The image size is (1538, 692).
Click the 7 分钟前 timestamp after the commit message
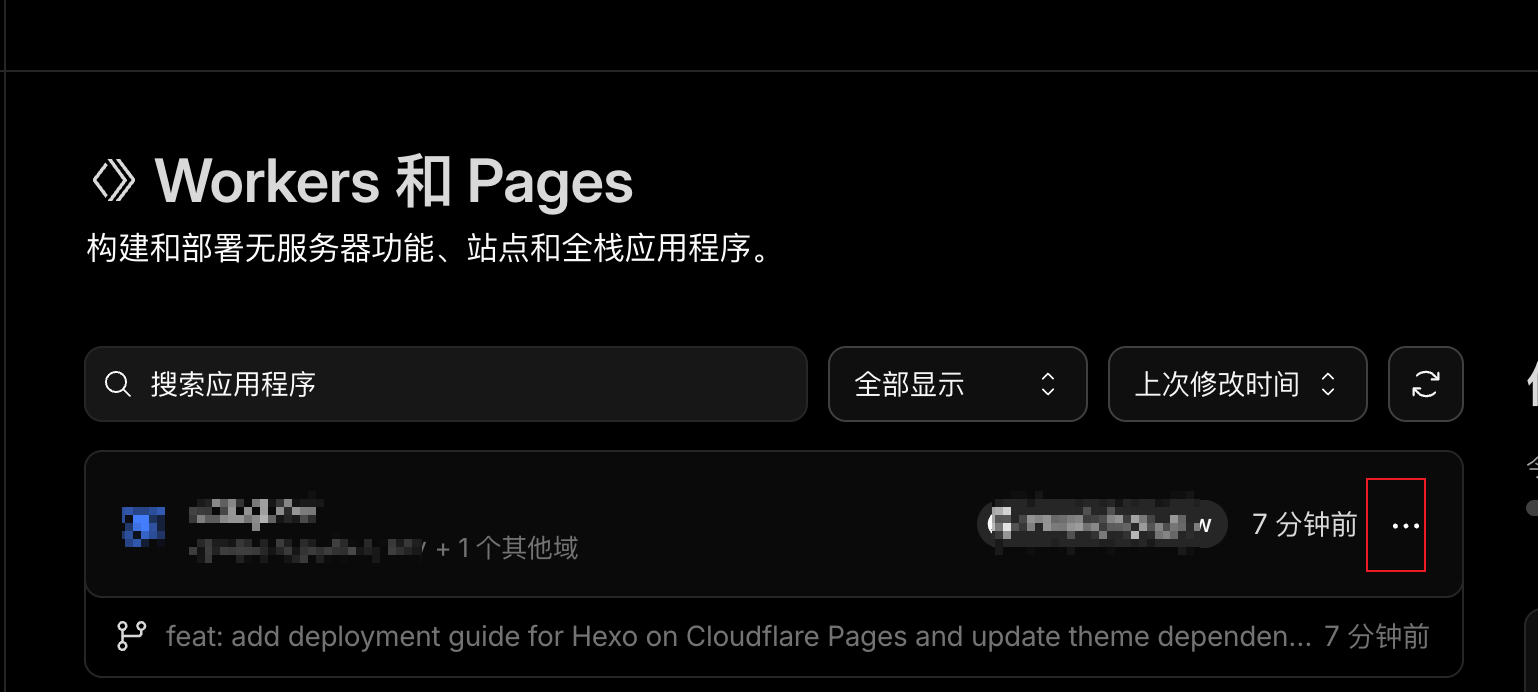point(1376,636)
